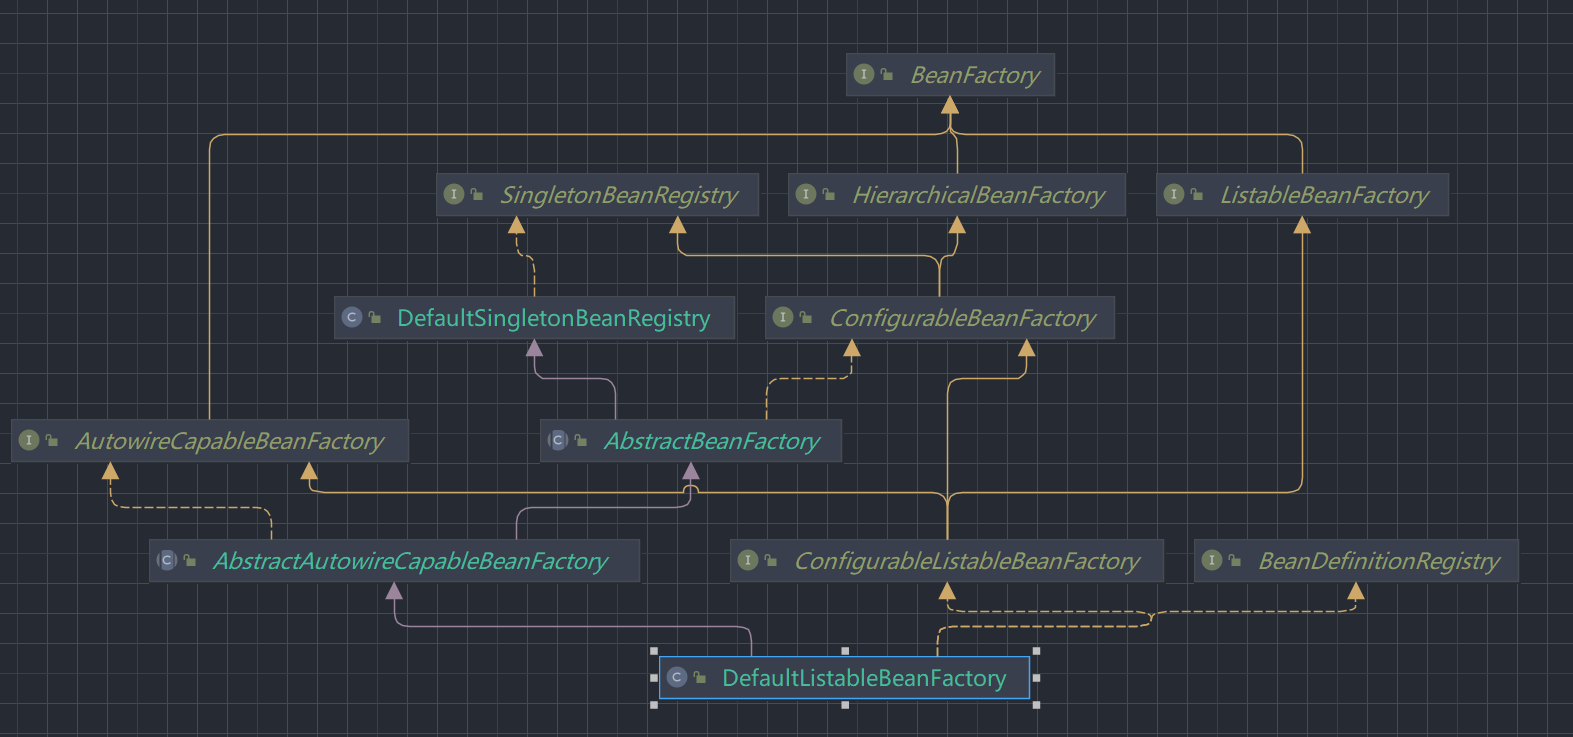Click the DefaultListableBeanFactory class icon
The width and height of the screenshot is (1573, 737).
(x=677, y=677)
